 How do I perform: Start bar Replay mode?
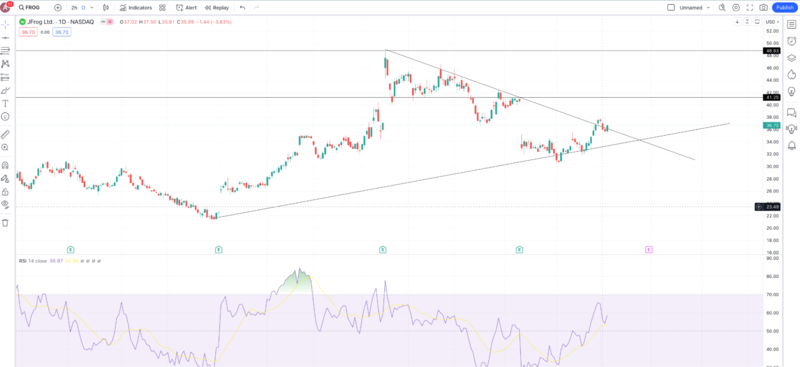coord(217,8)
